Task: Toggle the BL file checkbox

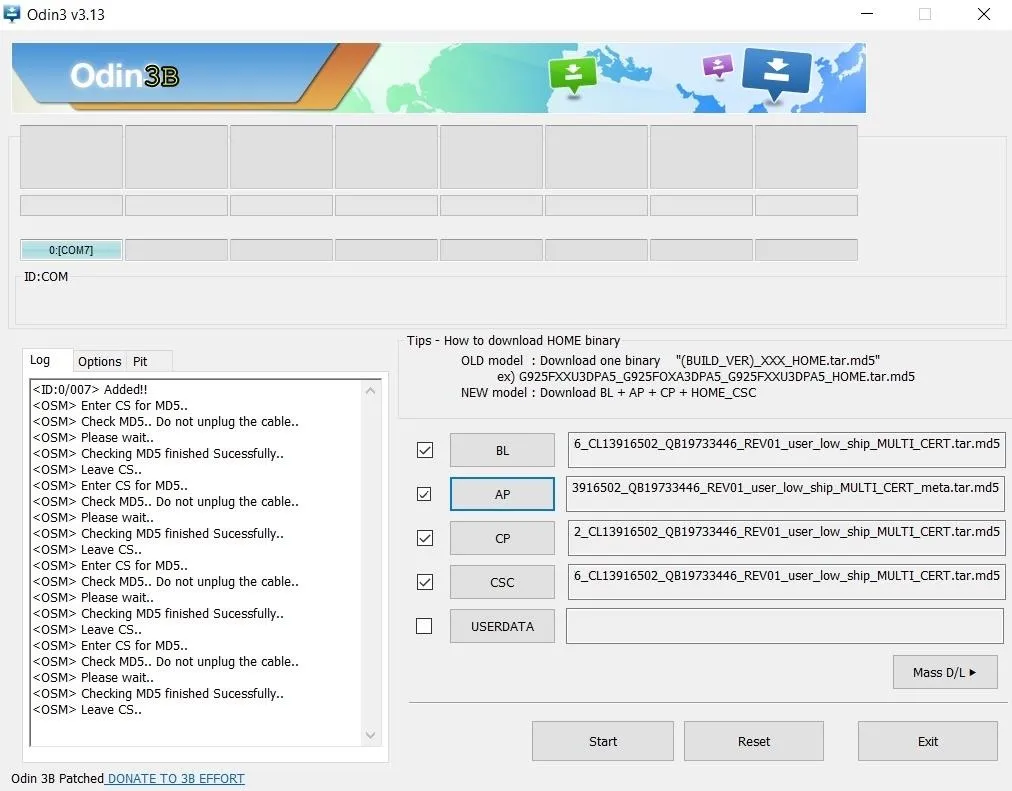Action: pyautogui.click(x=425, y=450)
